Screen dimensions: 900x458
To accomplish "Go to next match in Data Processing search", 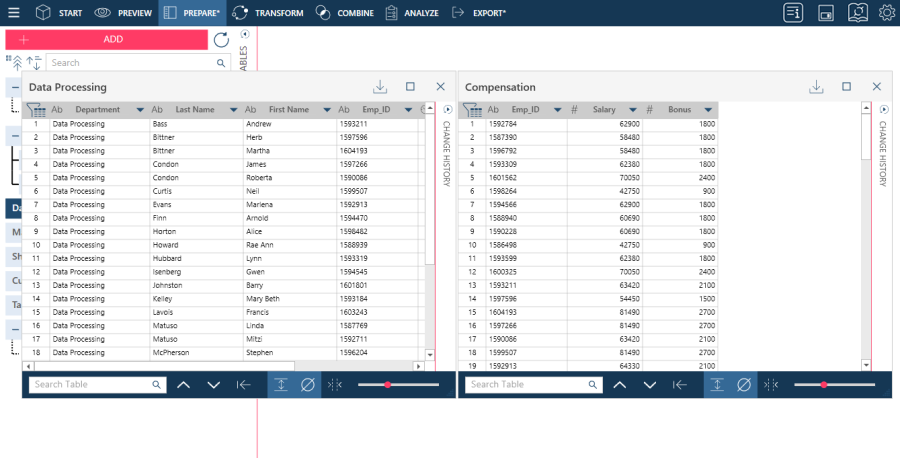I will (x=213, y=385).
